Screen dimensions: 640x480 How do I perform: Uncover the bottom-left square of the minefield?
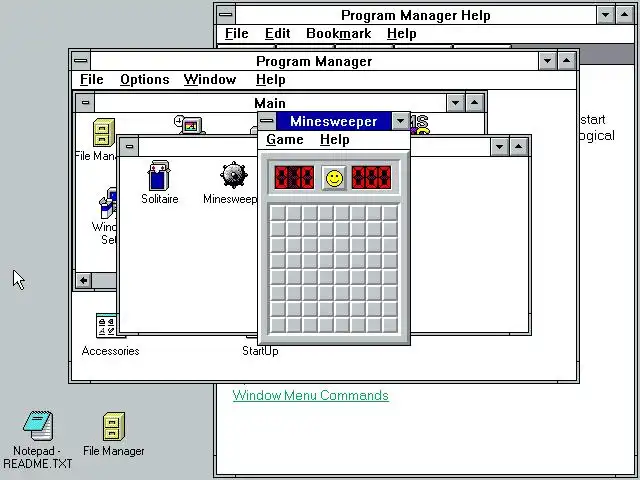coord(278,325)
